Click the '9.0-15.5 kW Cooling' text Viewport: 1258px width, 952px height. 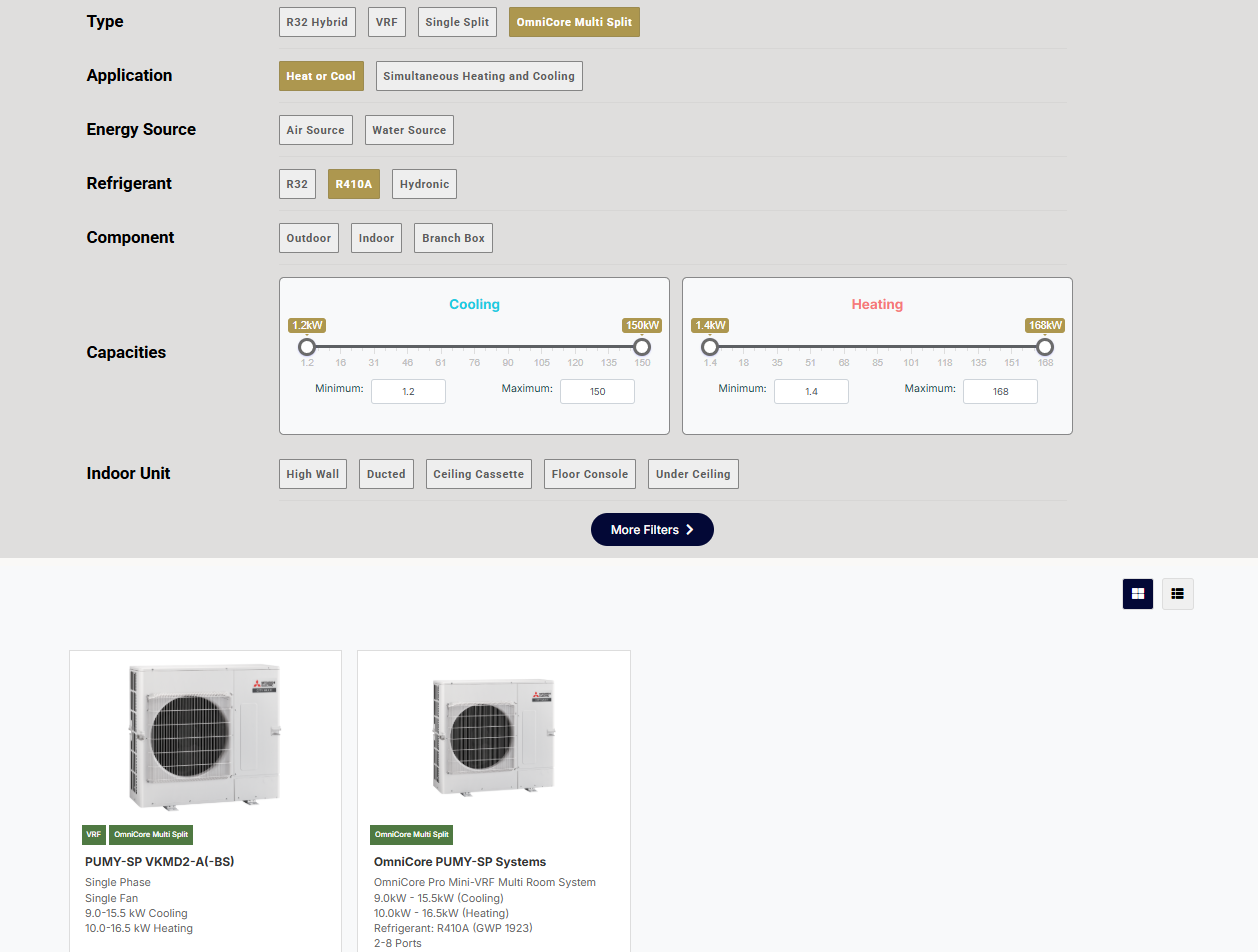pyautogui.click(x=136, y=913)
